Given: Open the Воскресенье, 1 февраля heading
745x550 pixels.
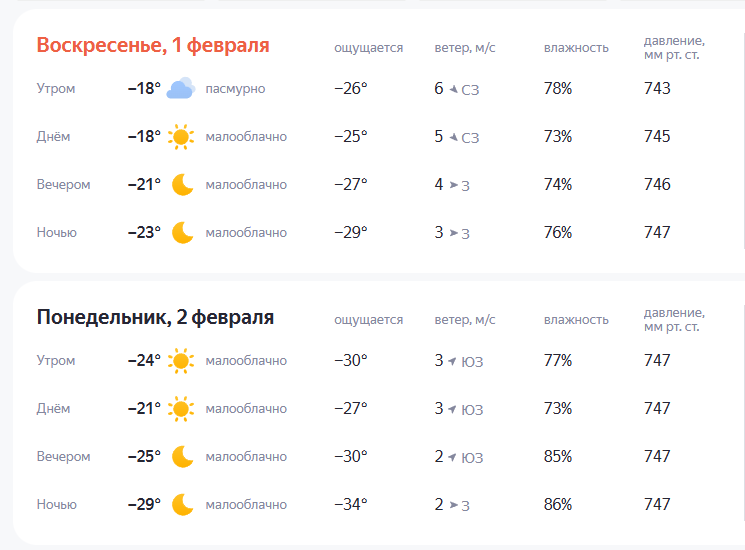Looking at the screenshot, I should pyautogui.click(x=153, y=45).
